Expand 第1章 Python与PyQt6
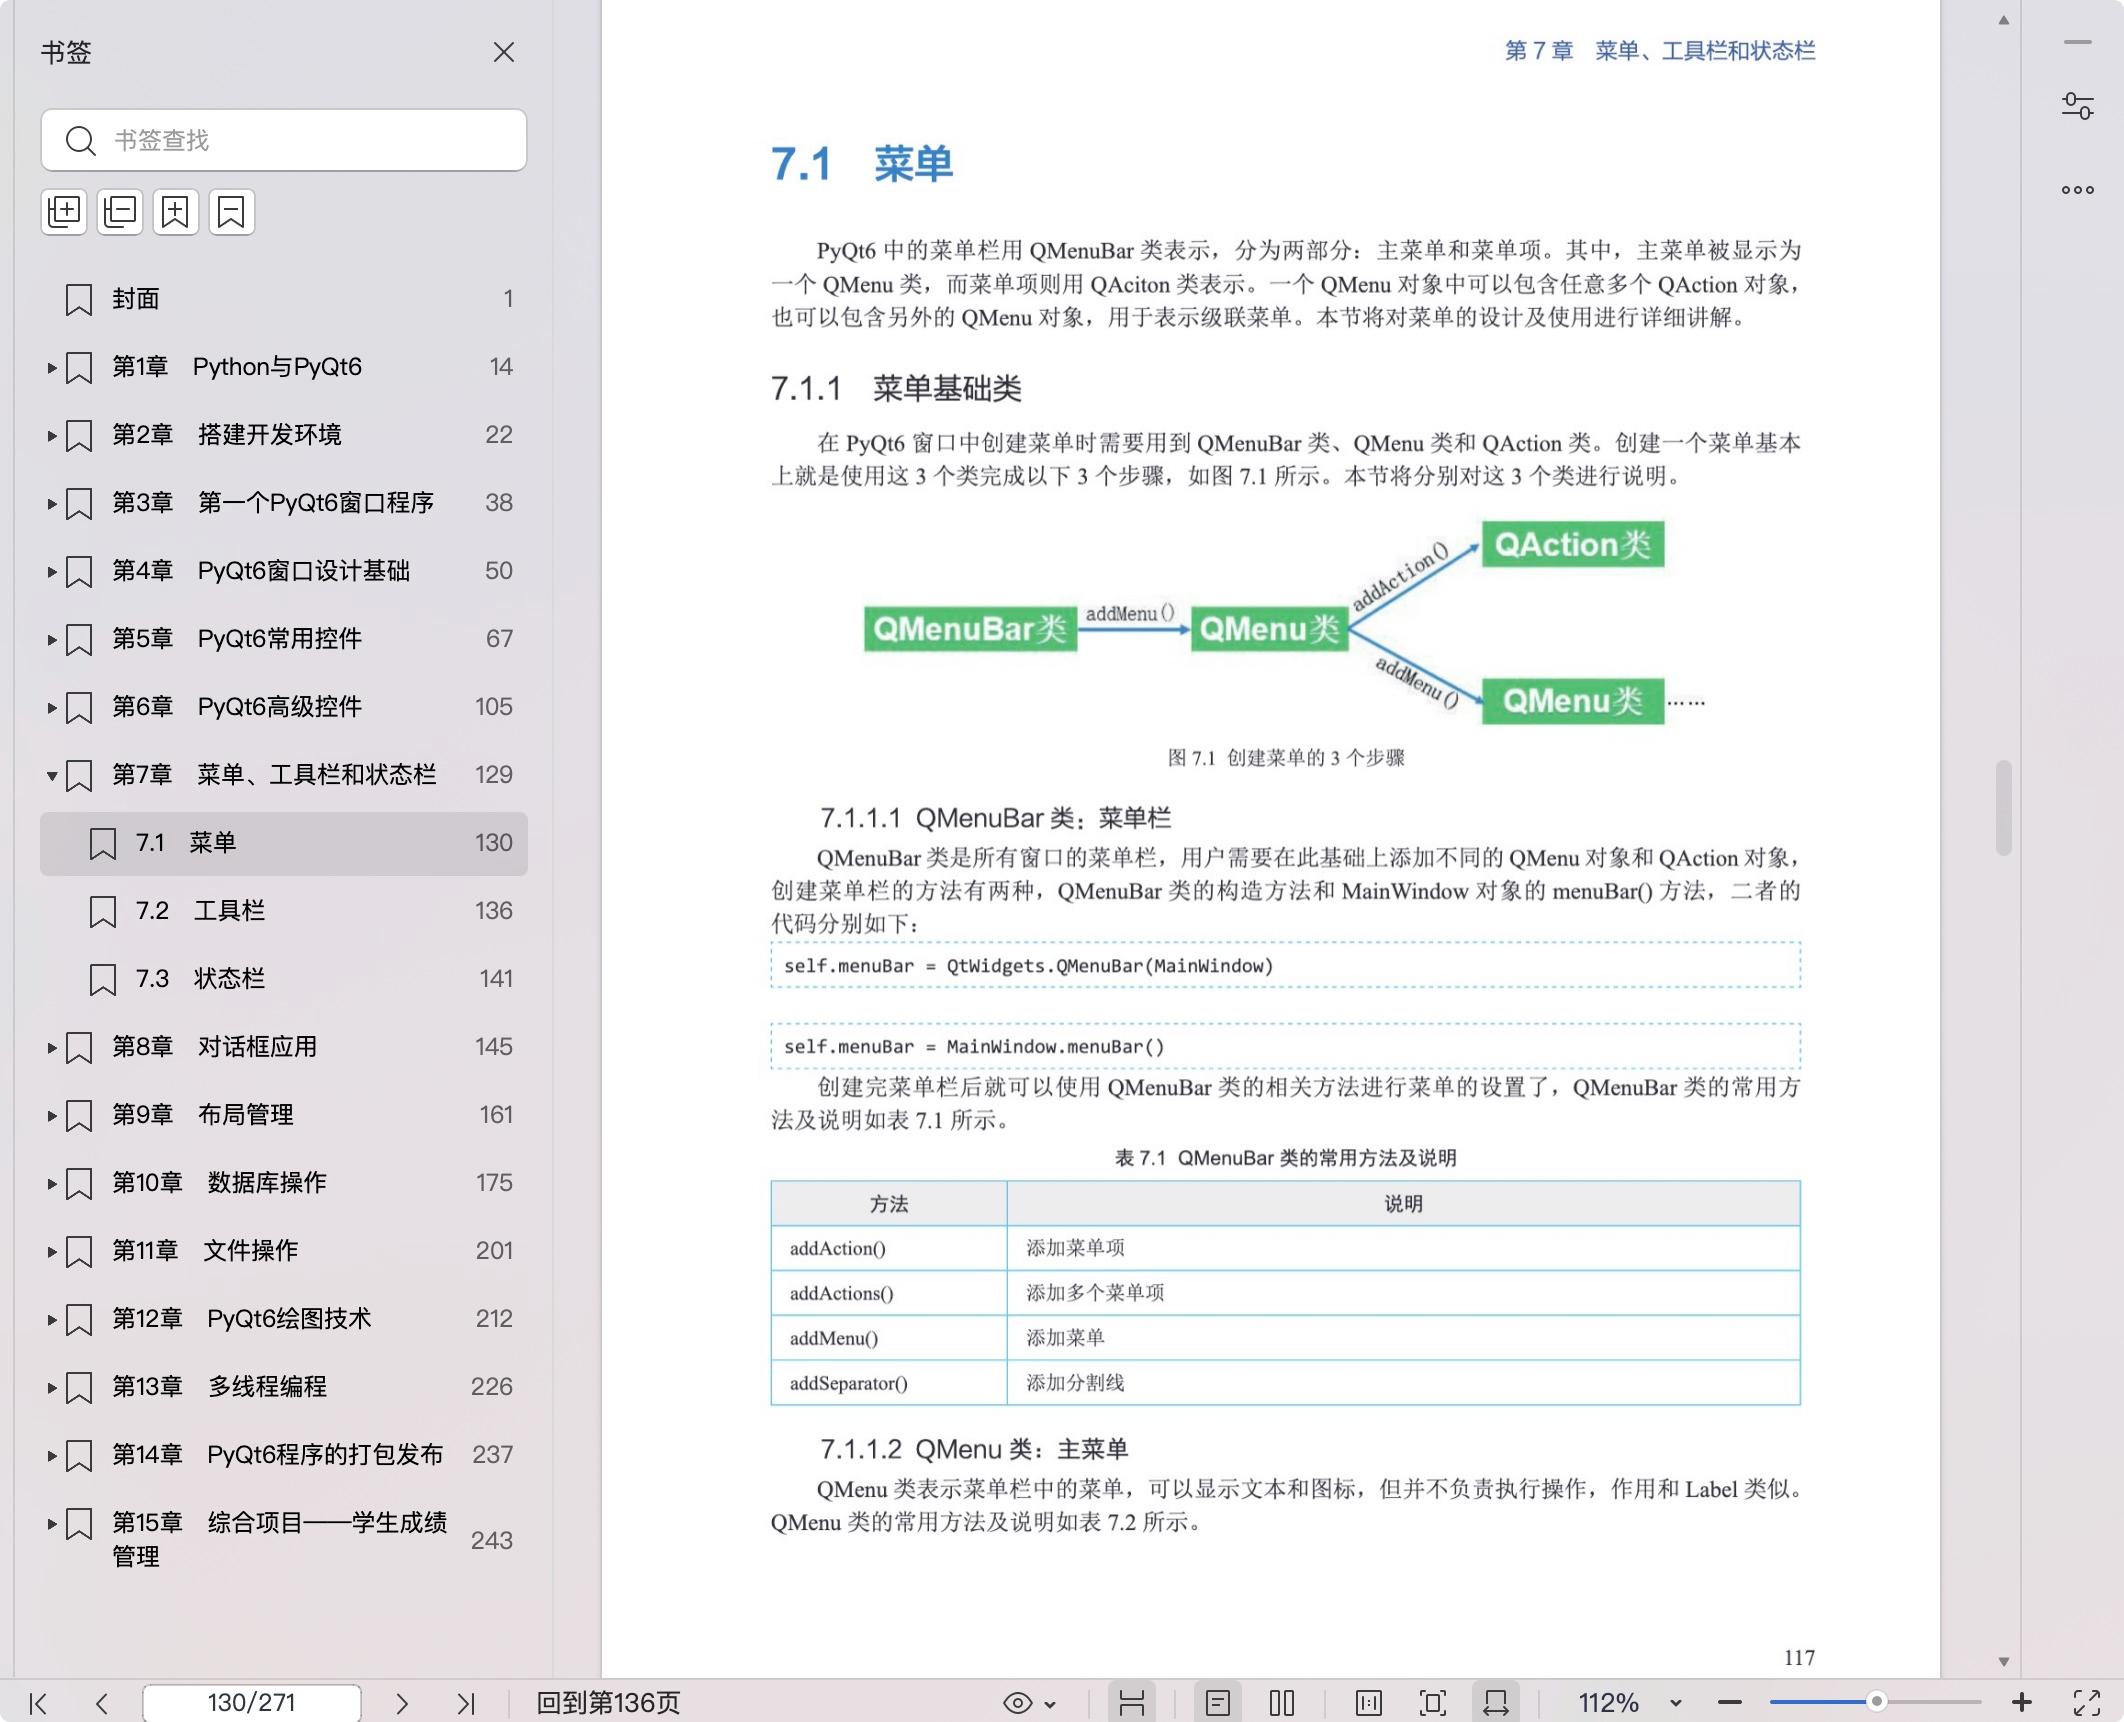 pos(51,368)
